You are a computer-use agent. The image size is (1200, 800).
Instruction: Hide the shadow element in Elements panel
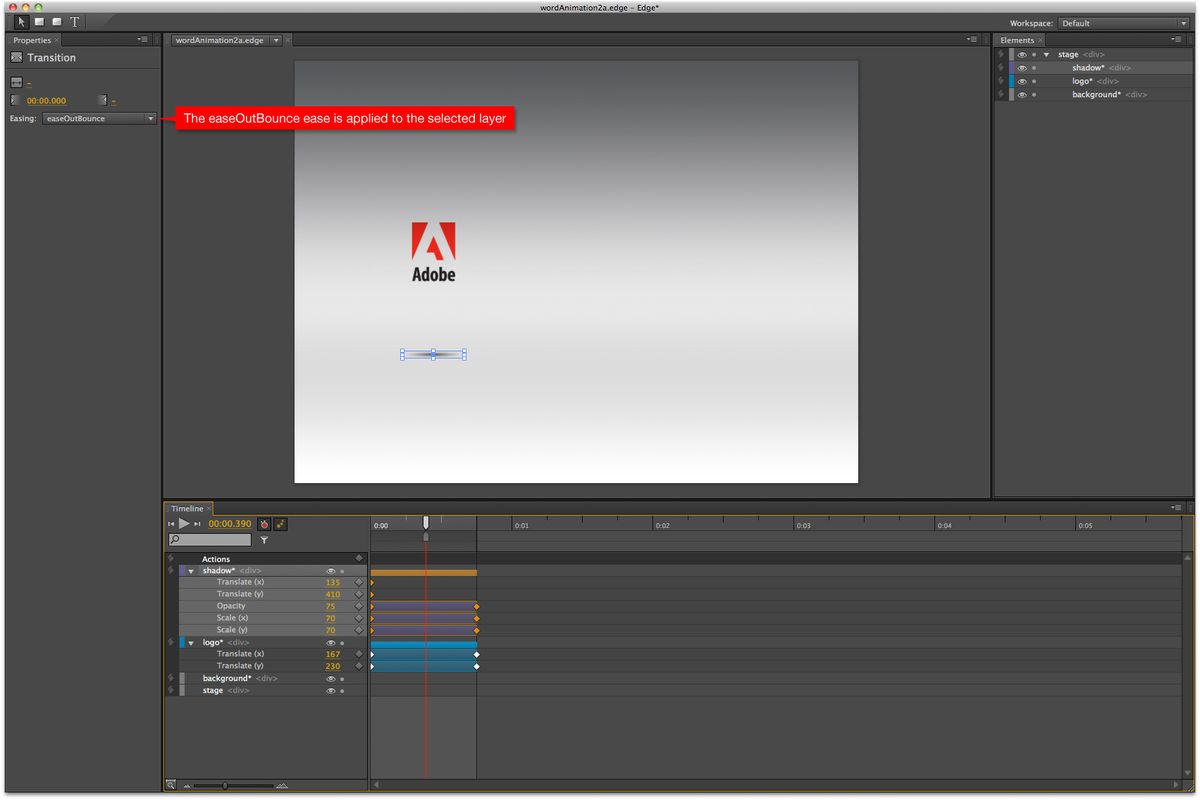[1022, 67]
